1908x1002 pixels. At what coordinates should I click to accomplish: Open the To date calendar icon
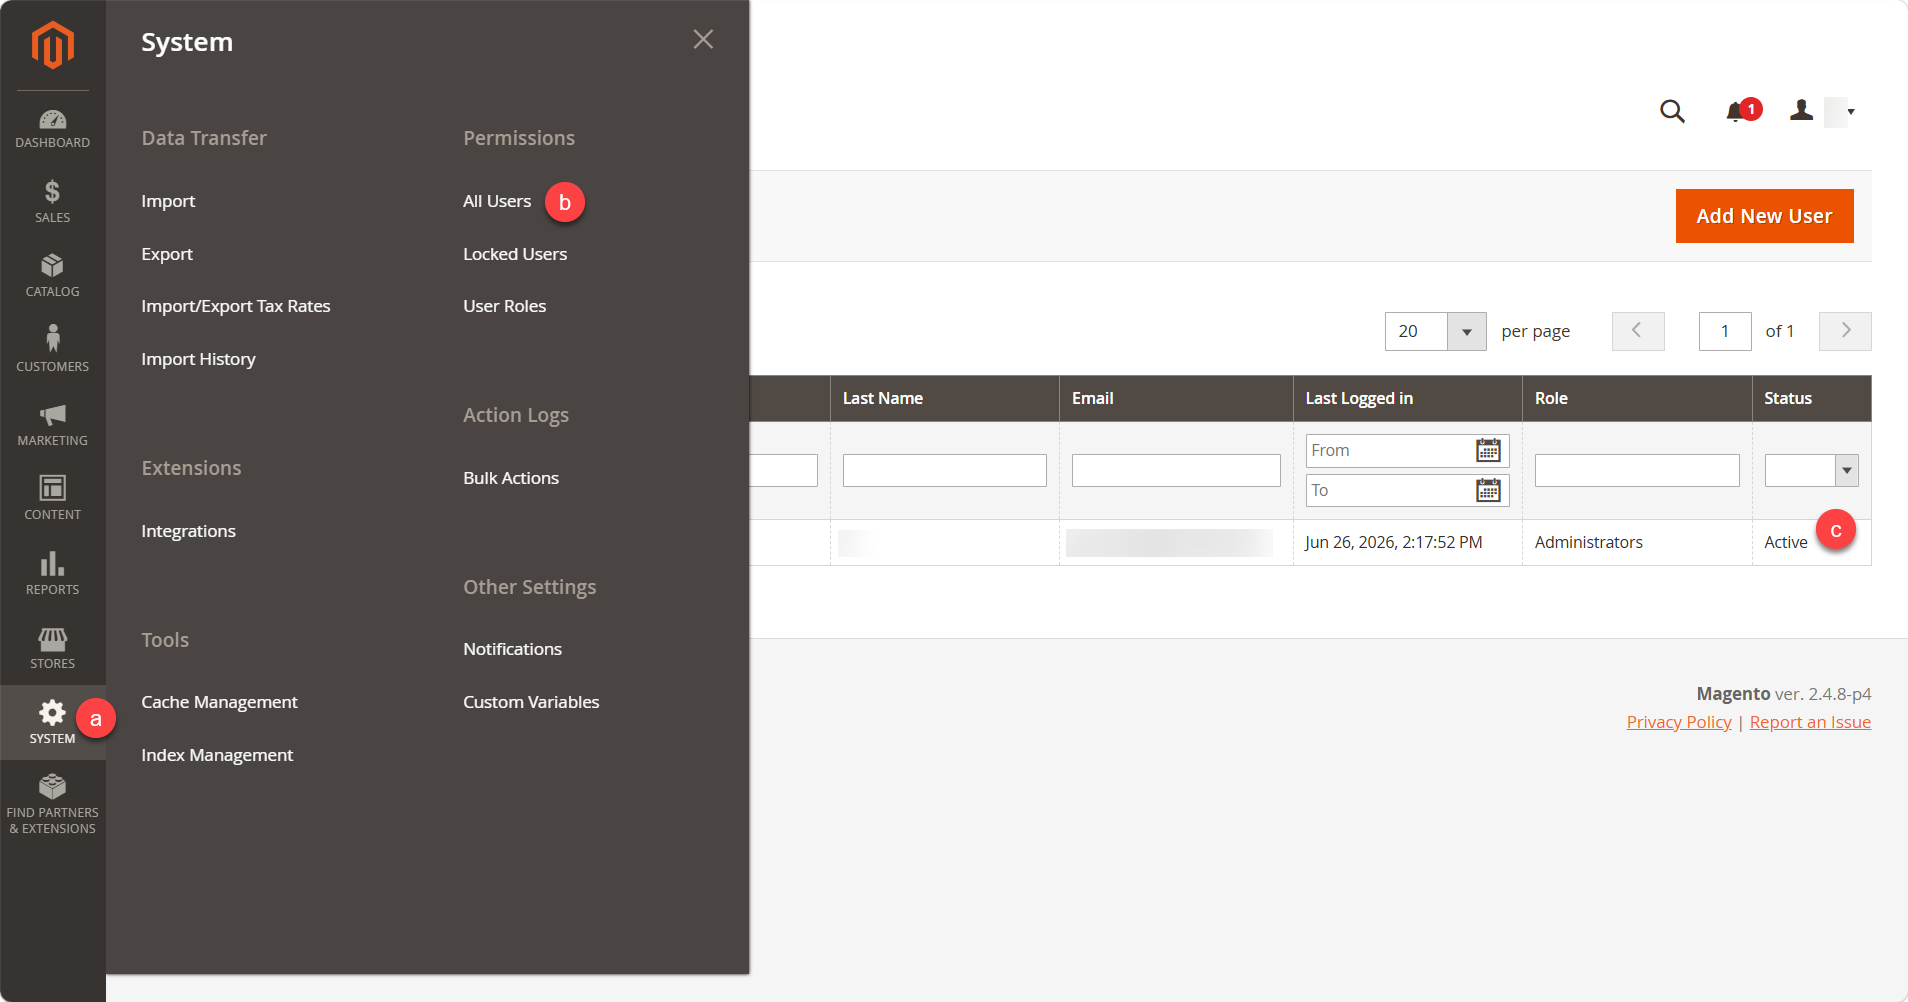(x=1488, y=490)
